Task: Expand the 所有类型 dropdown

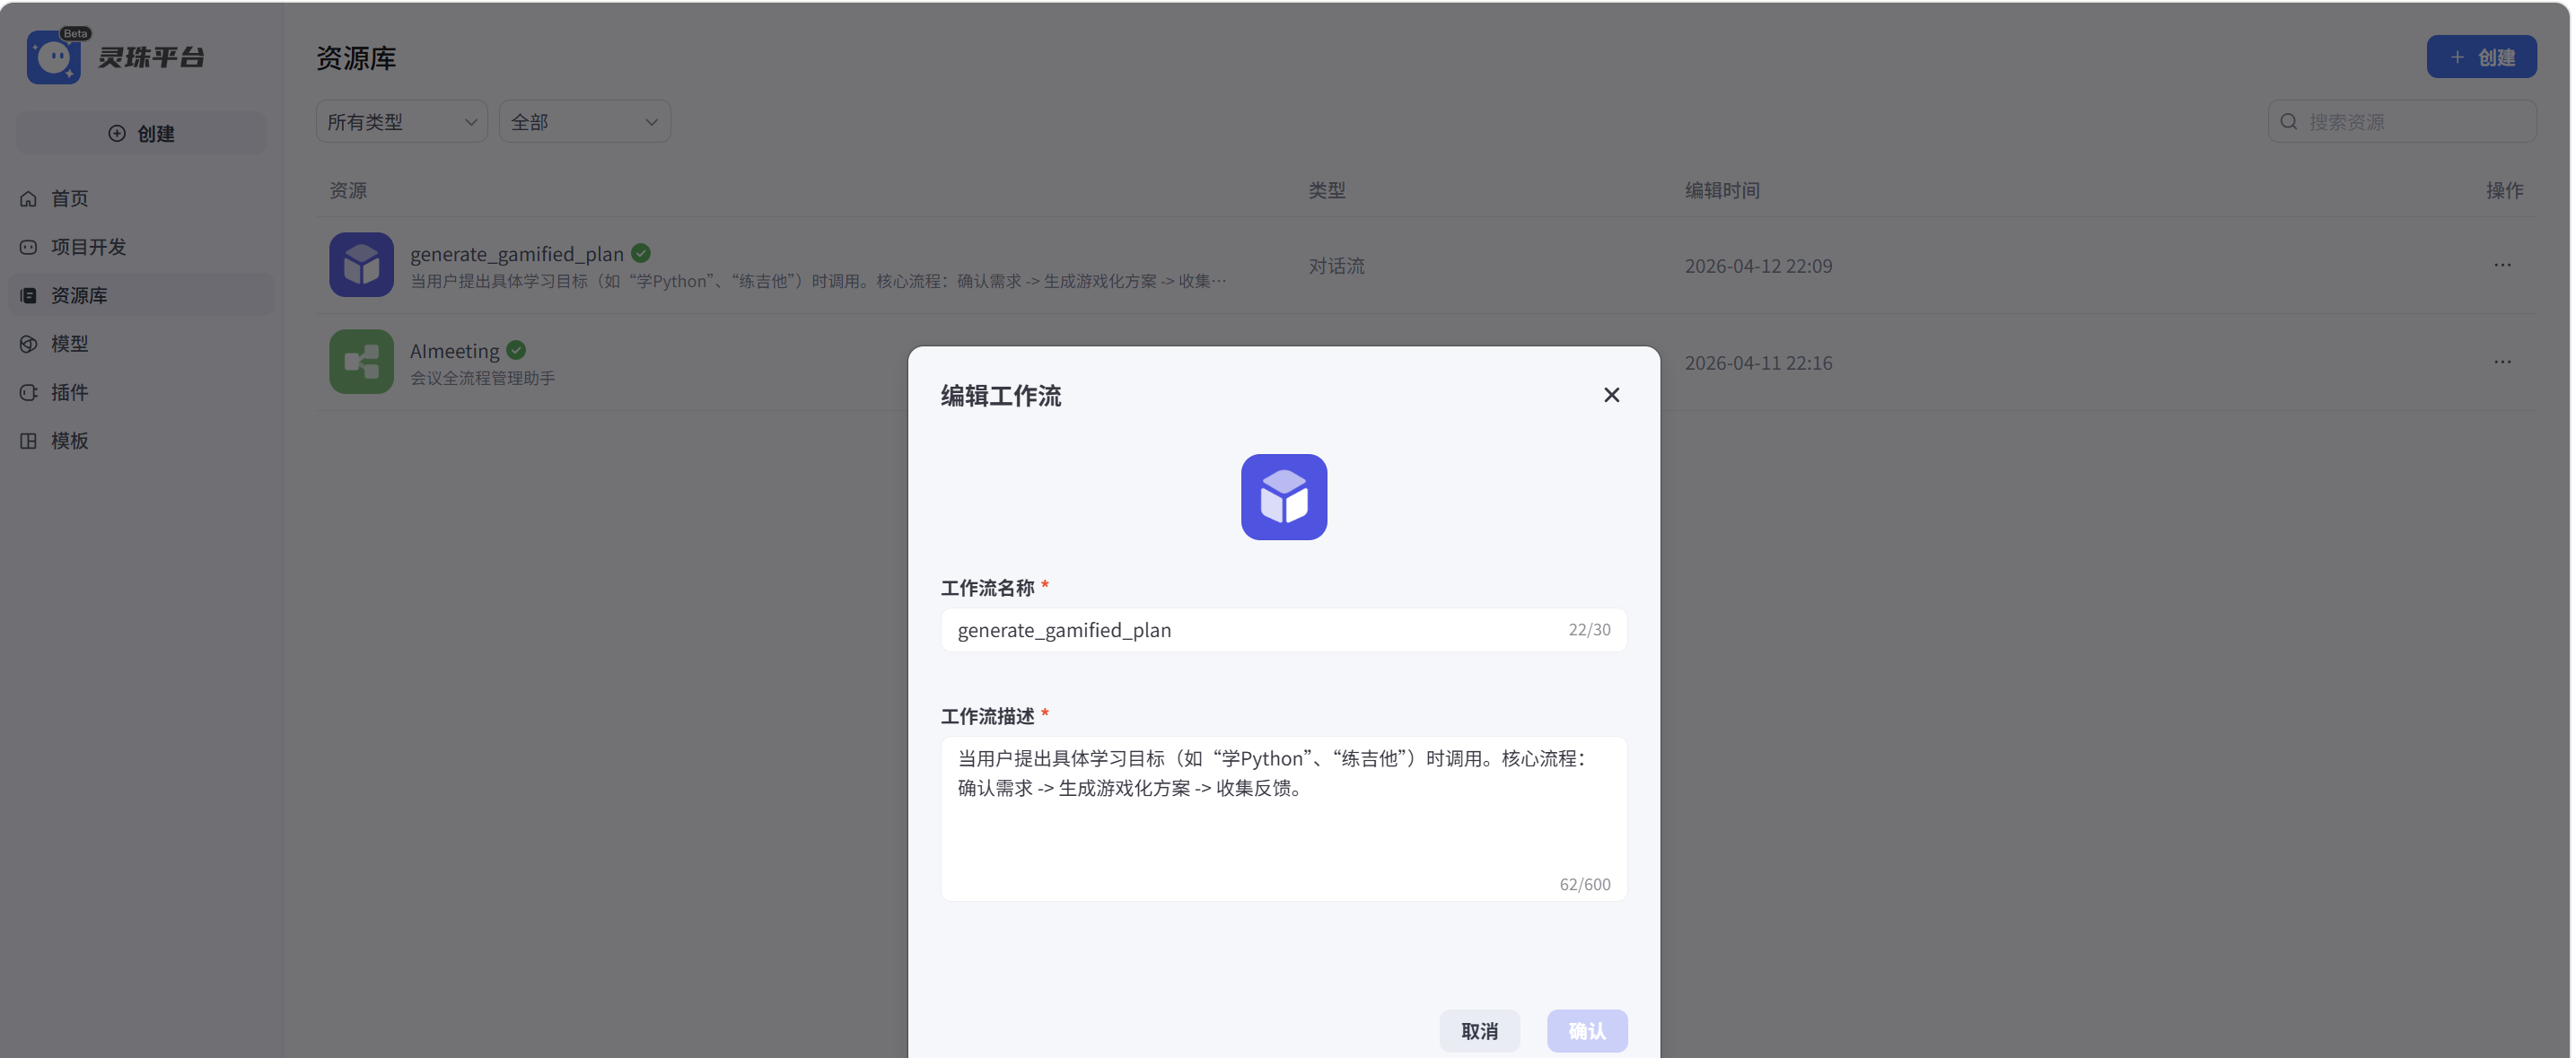Action: point(401,122)
